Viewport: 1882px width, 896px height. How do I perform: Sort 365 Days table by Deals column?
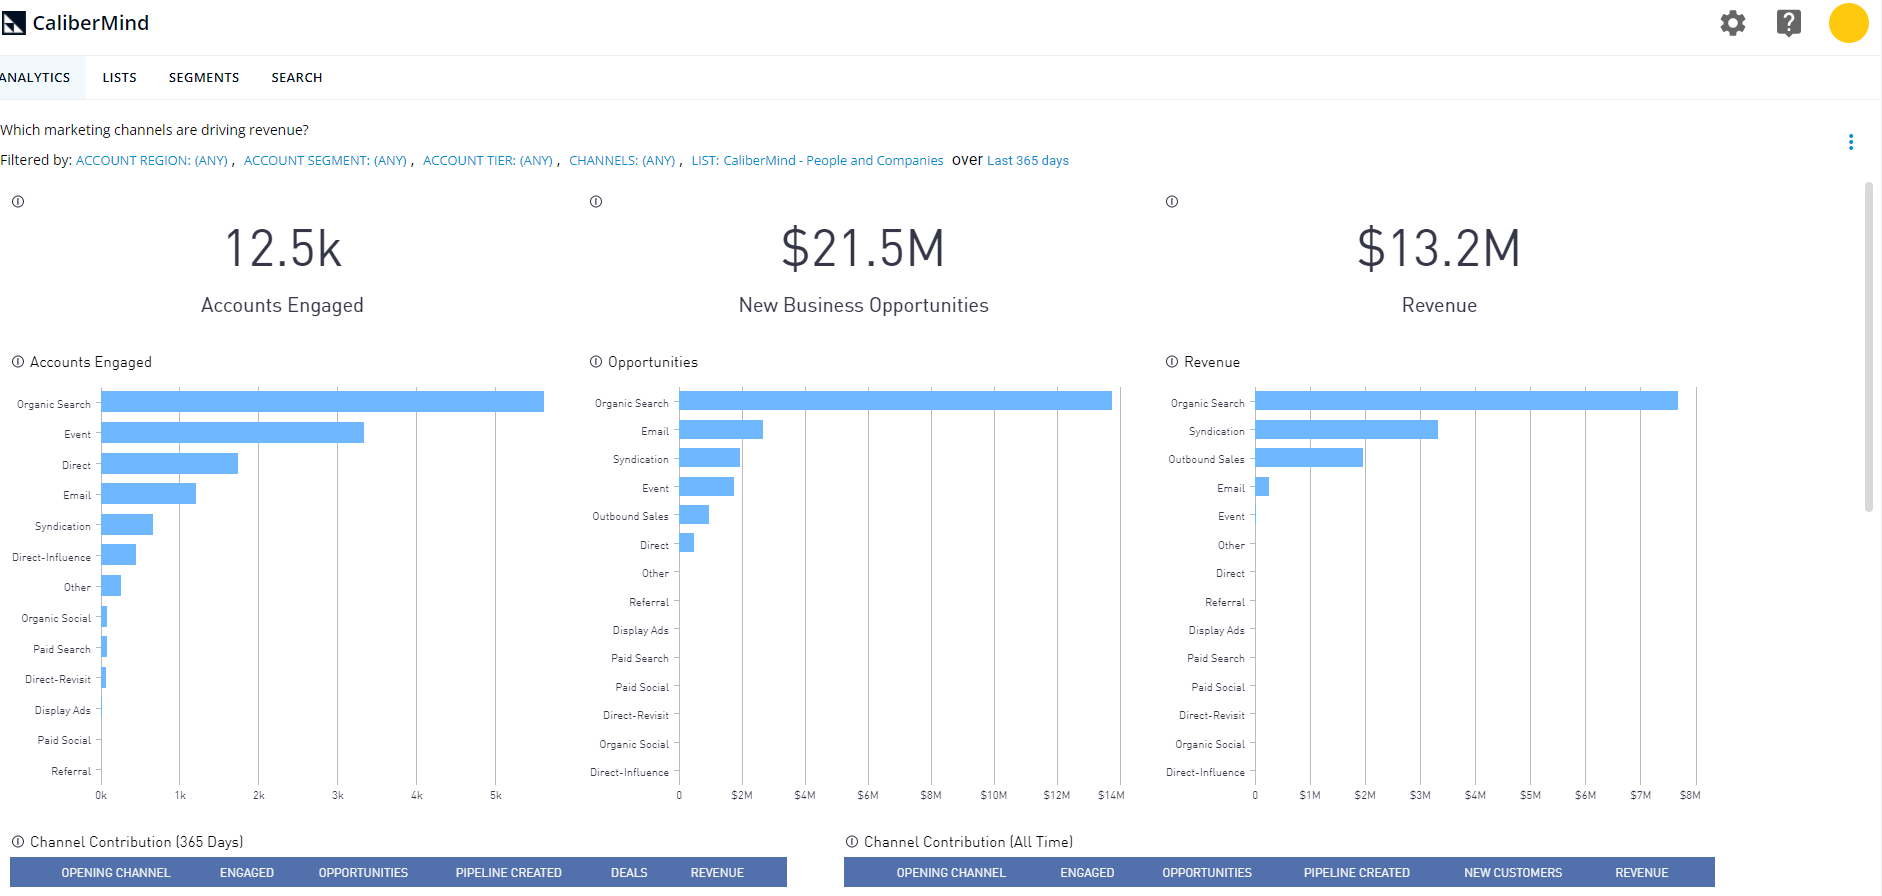point(629,873)
